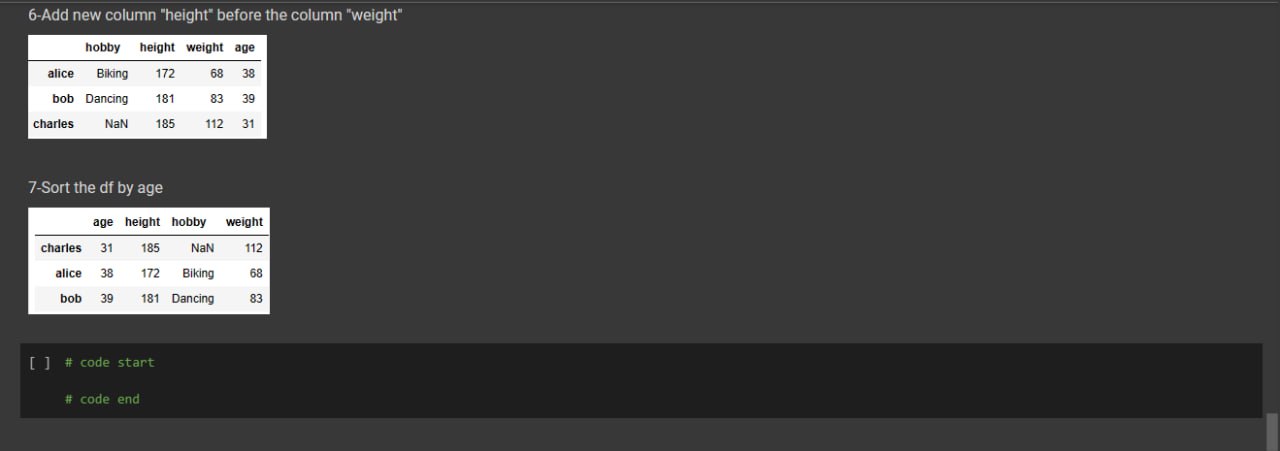Click the '# code end' comment line

(102, 399)
